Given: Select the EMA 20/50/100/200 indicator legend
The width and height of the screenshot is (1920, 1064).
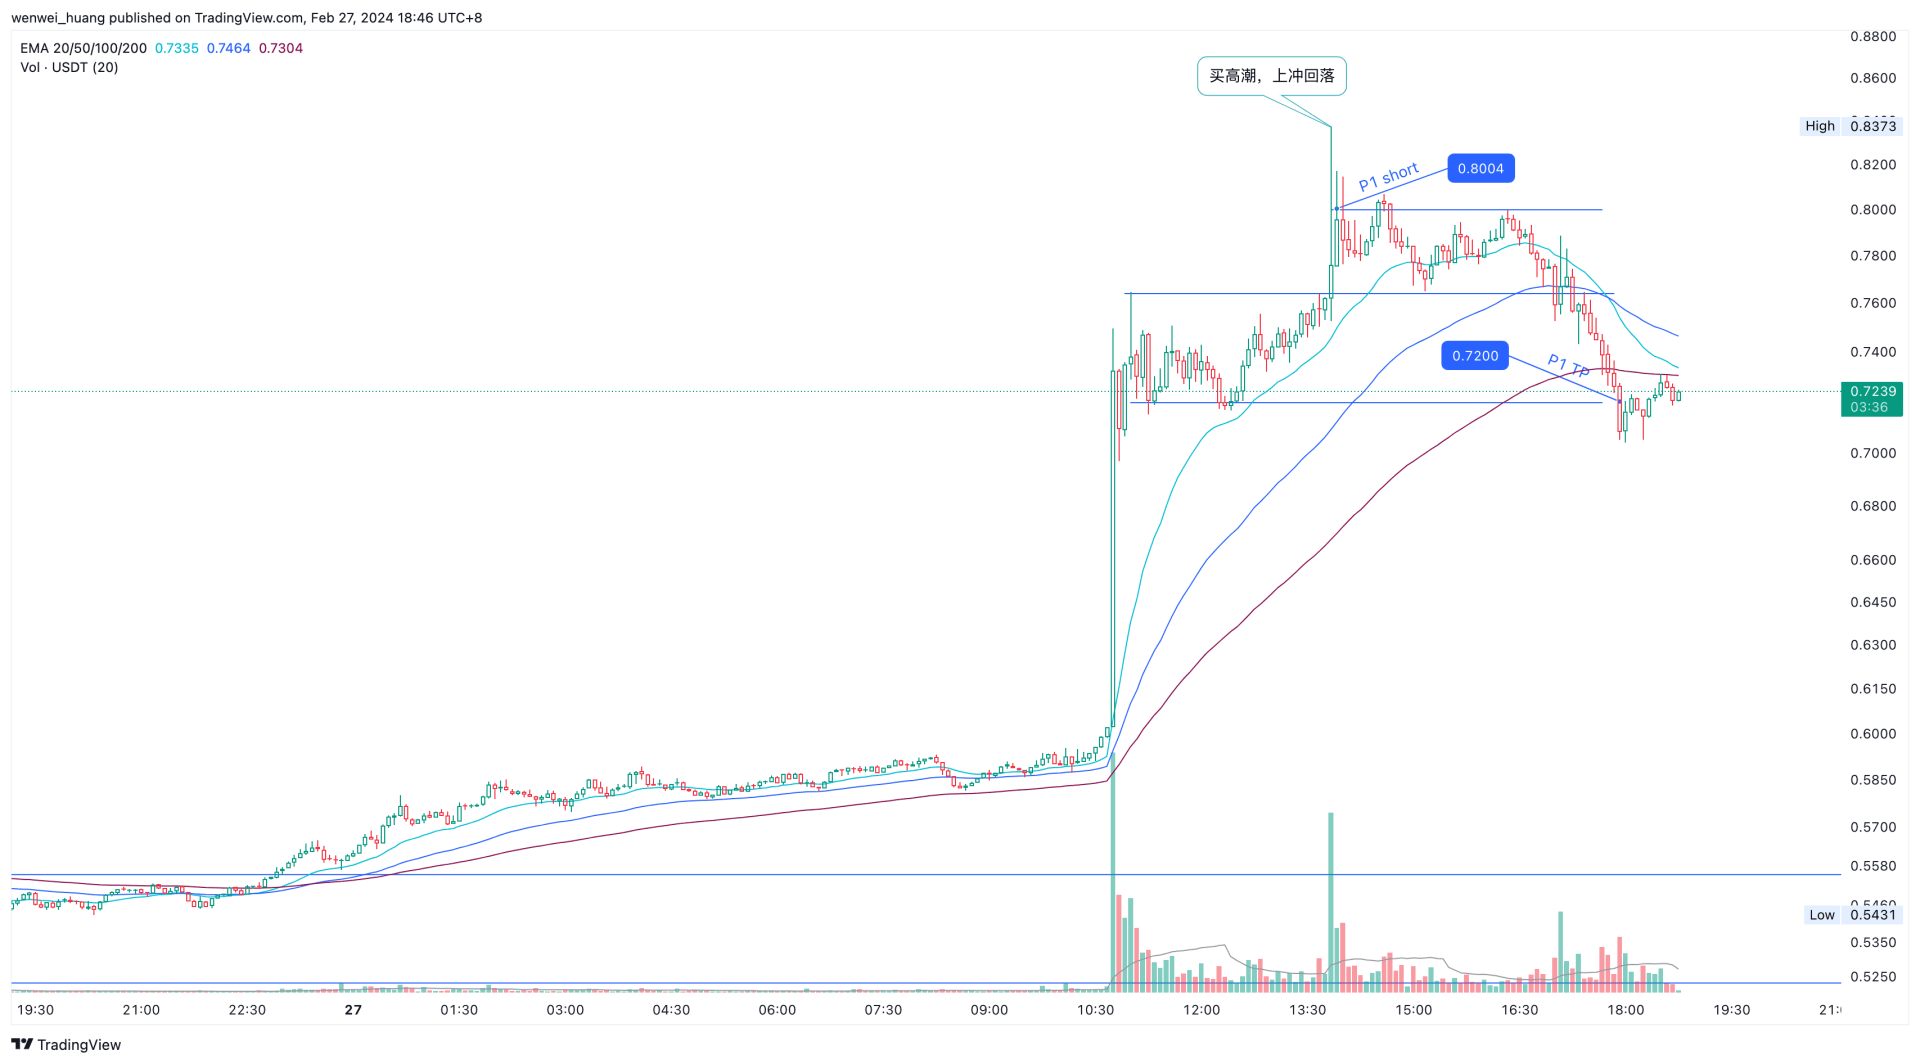Looking at the screenshot, I should coord(83,48).
